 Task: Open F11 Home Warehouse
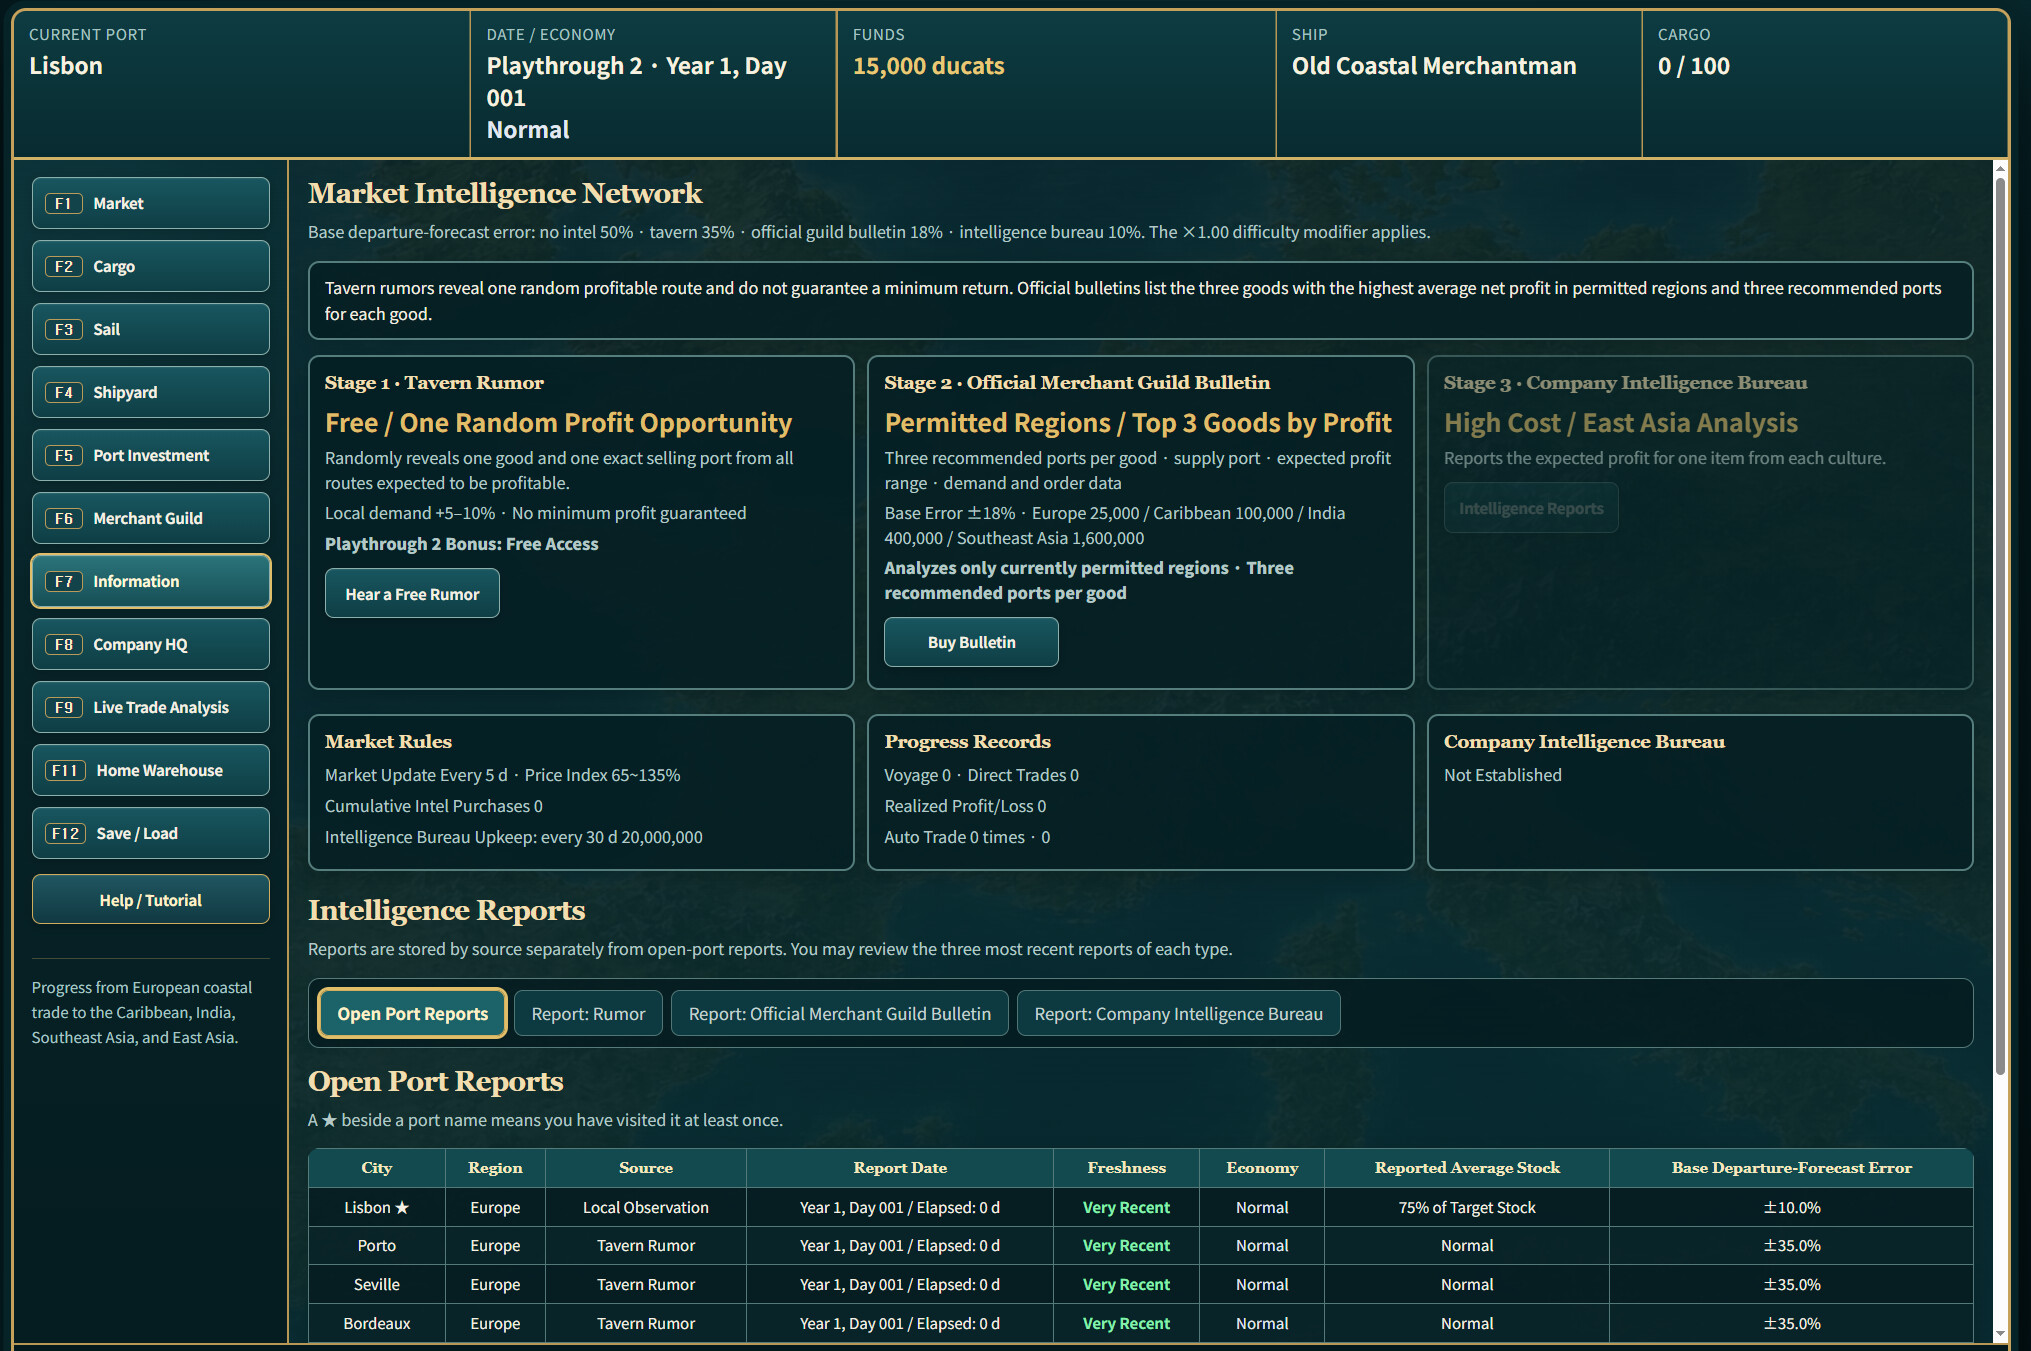151,770
